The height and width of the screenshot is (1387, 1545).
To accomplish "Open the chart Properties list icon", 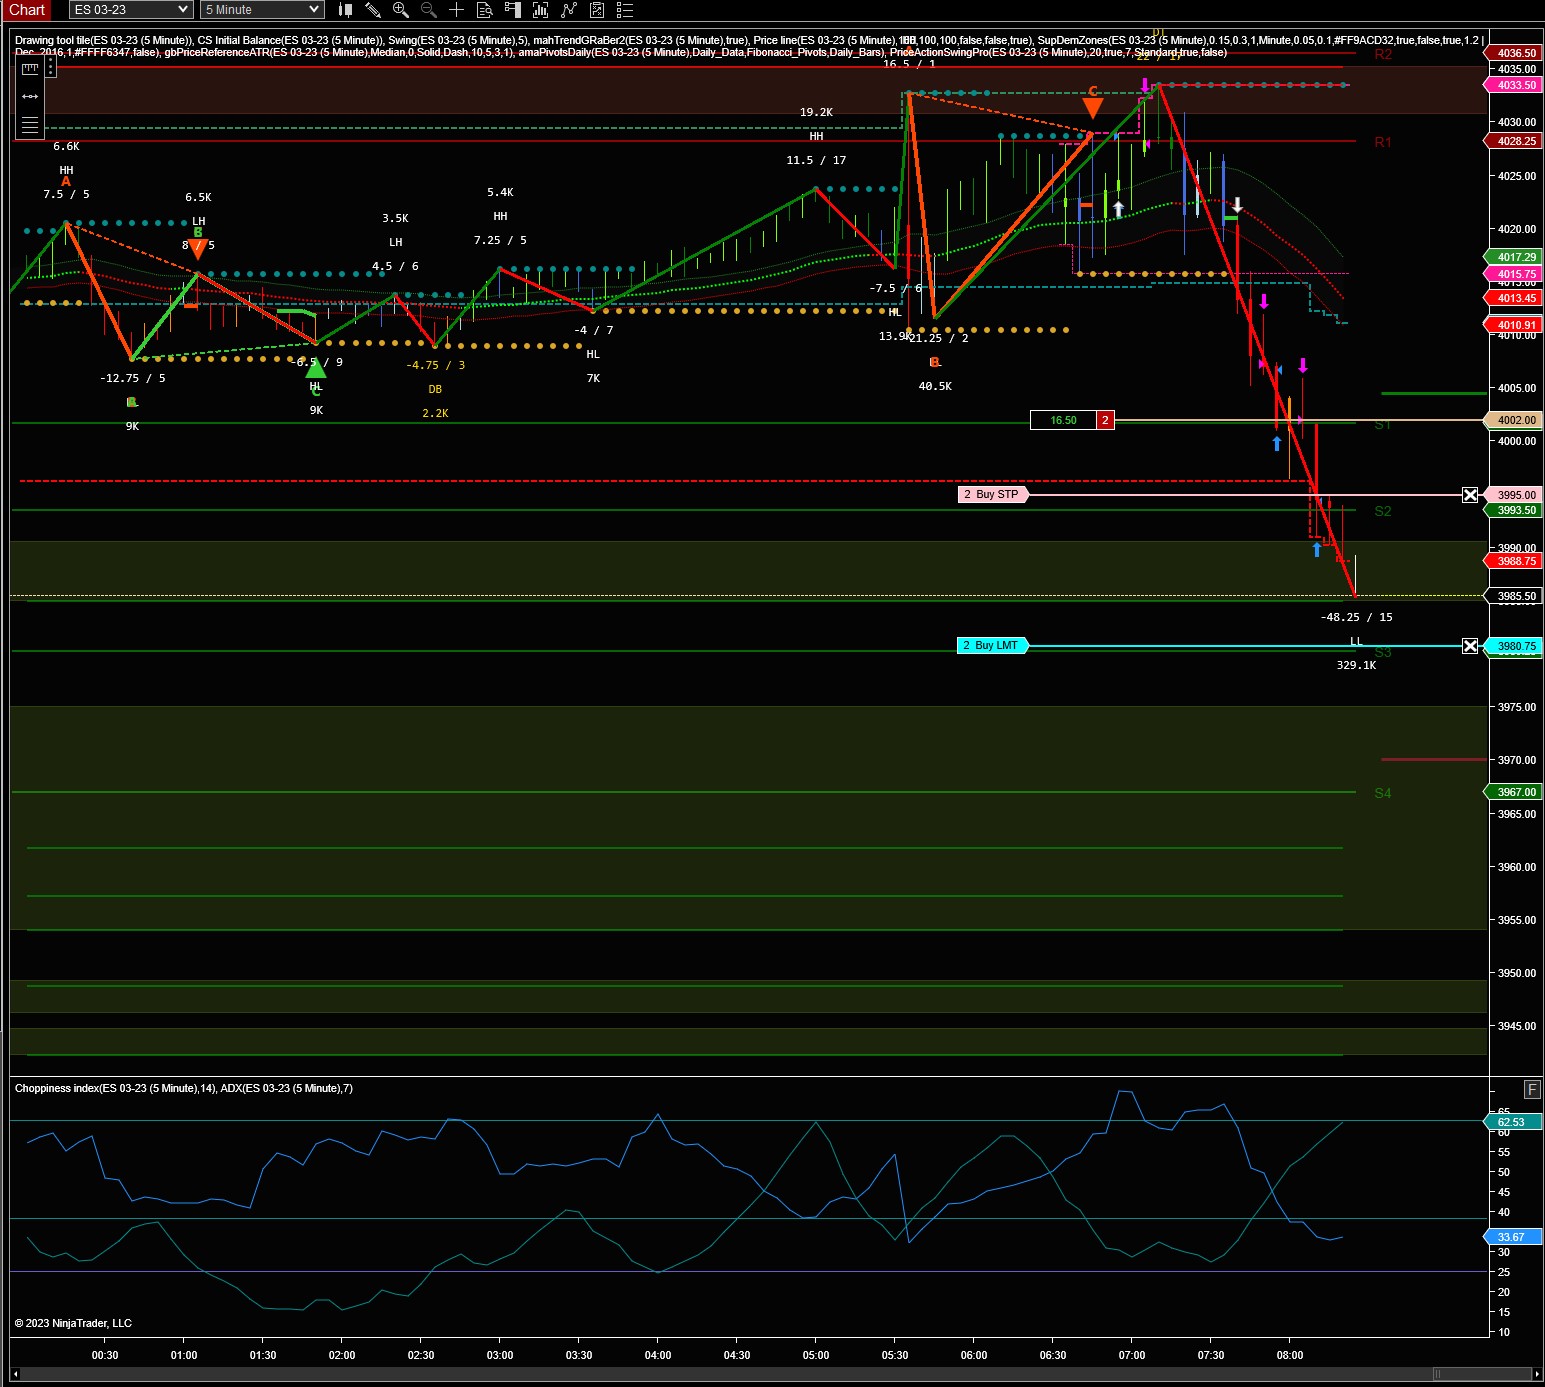I will (x=625, y=10).
